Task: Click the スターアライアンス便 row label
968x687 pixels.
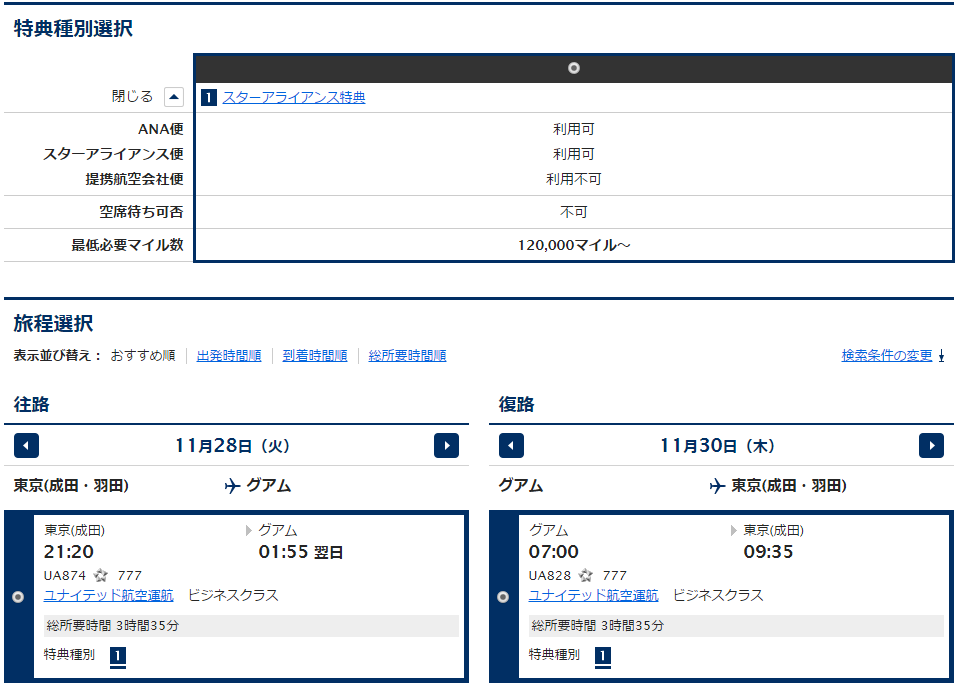Action: pos(113,154)
